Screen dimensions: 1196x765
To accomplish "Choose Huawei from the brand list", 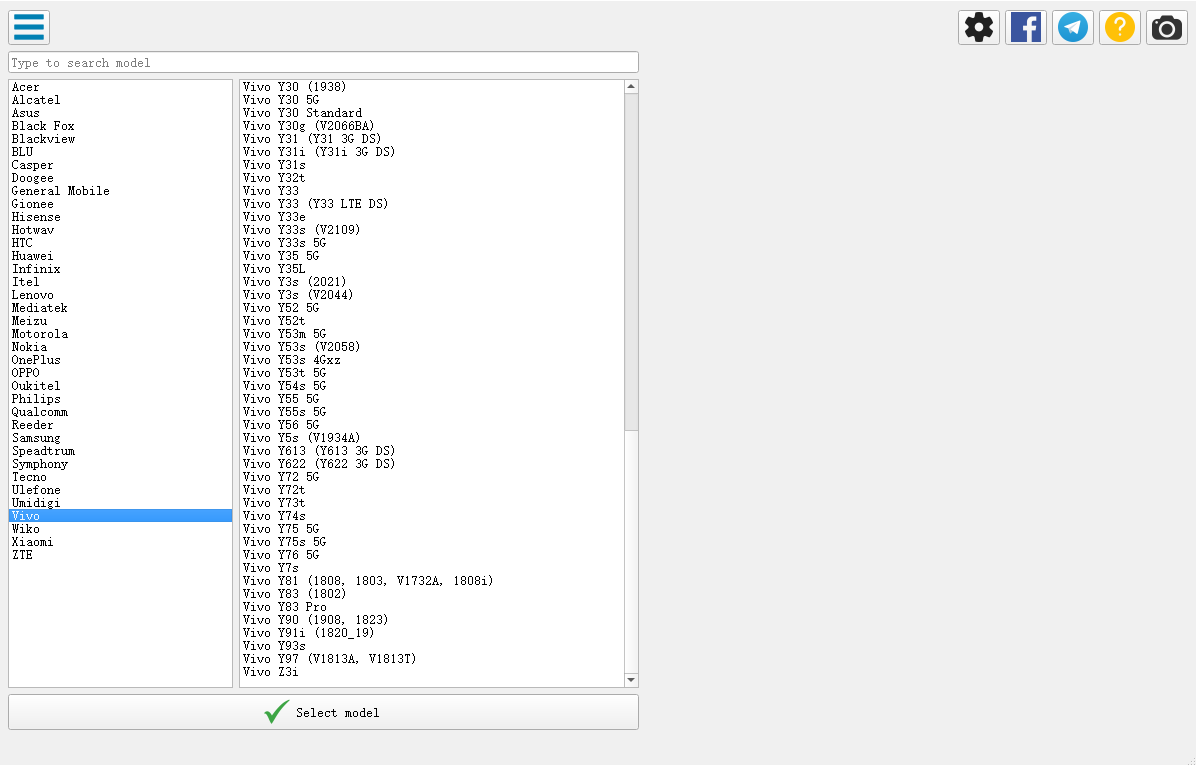I will click(33, 256).
